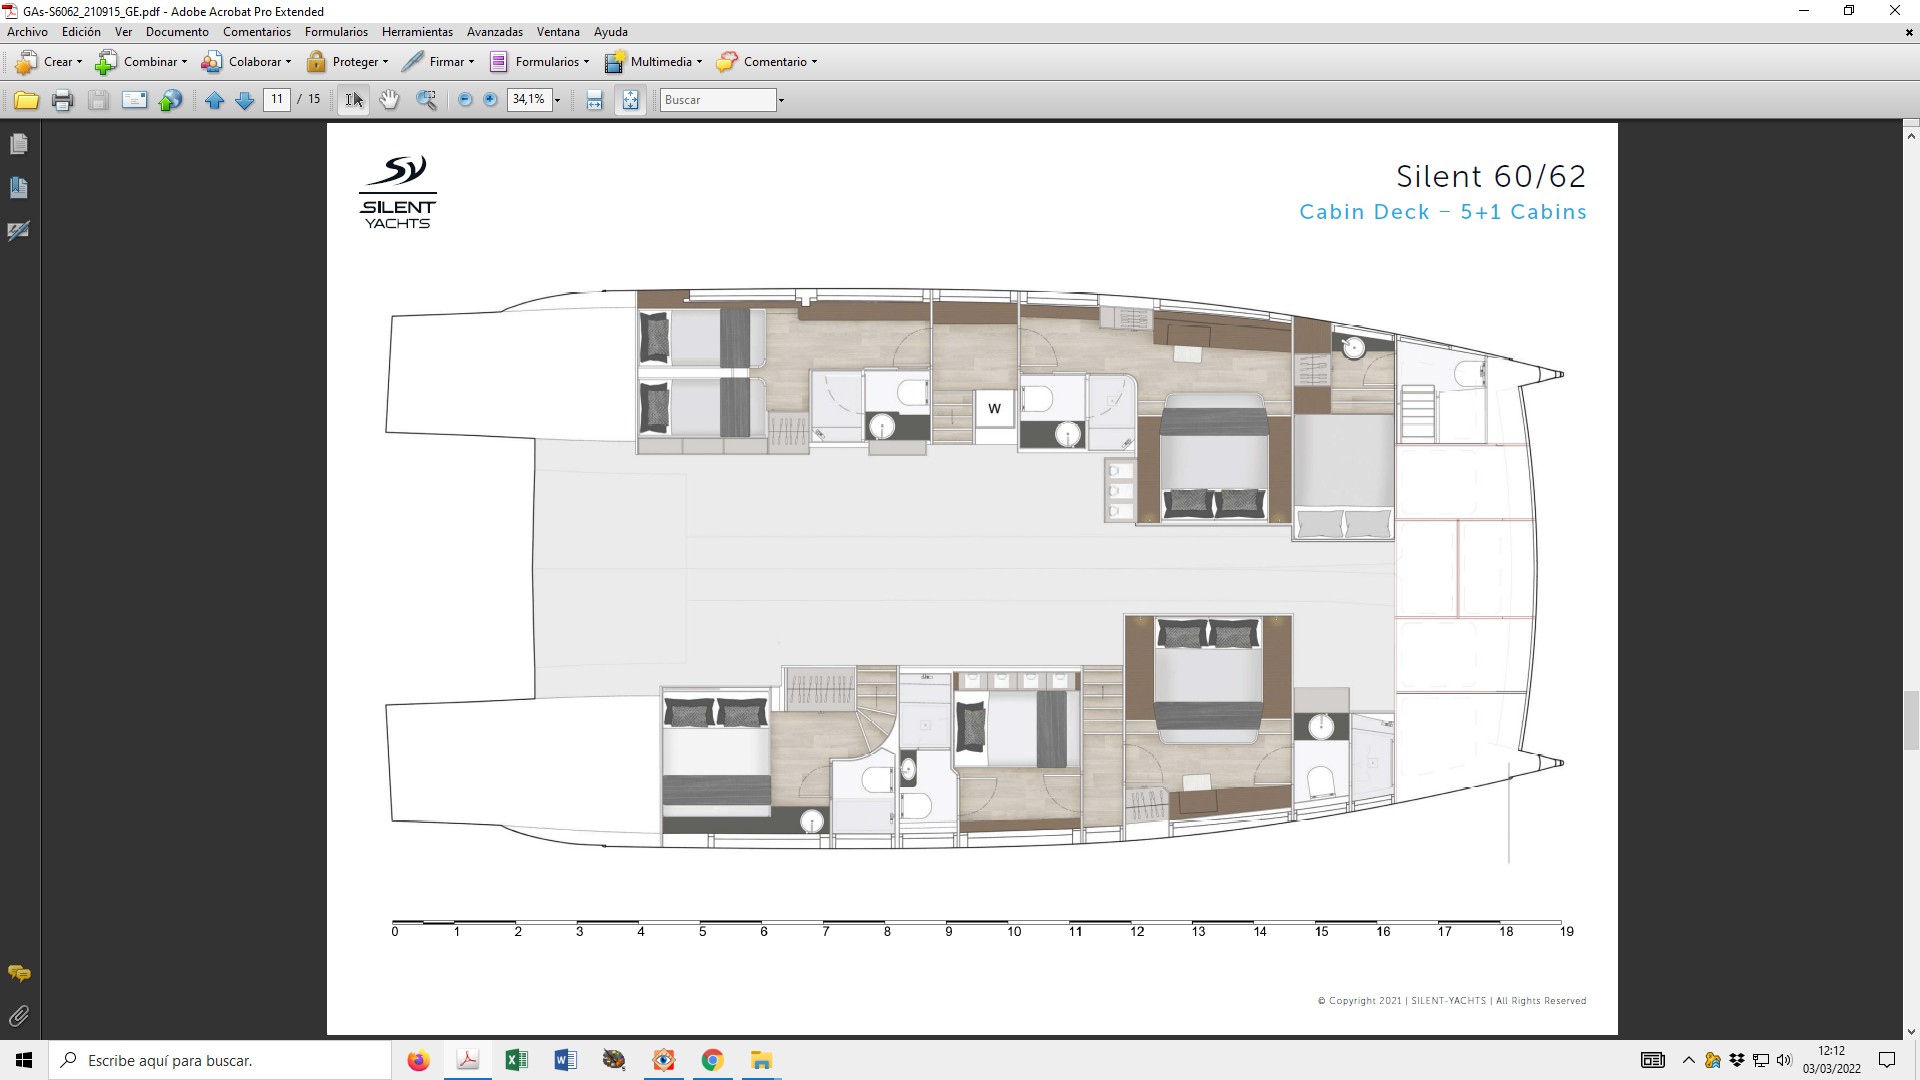Open the Attachments paperclip panel
The height and width of the screenshot is (1080, 1920).
click(x=19, y=1016)
